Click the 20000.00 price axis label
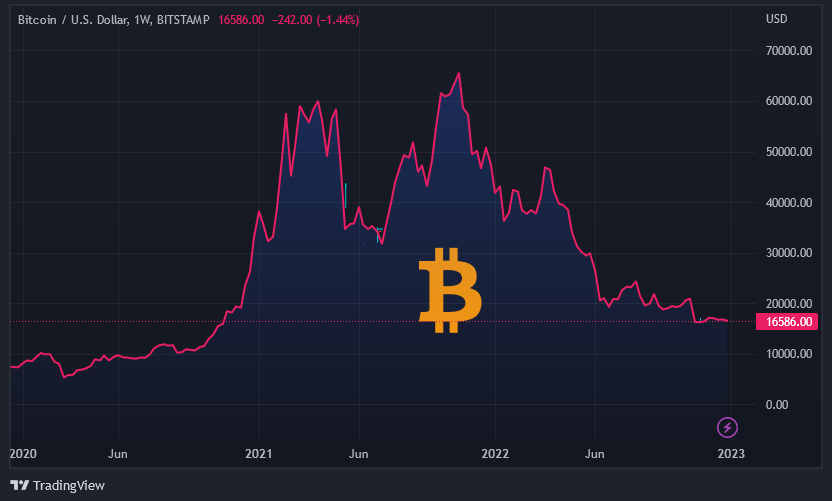 (788, 304)
